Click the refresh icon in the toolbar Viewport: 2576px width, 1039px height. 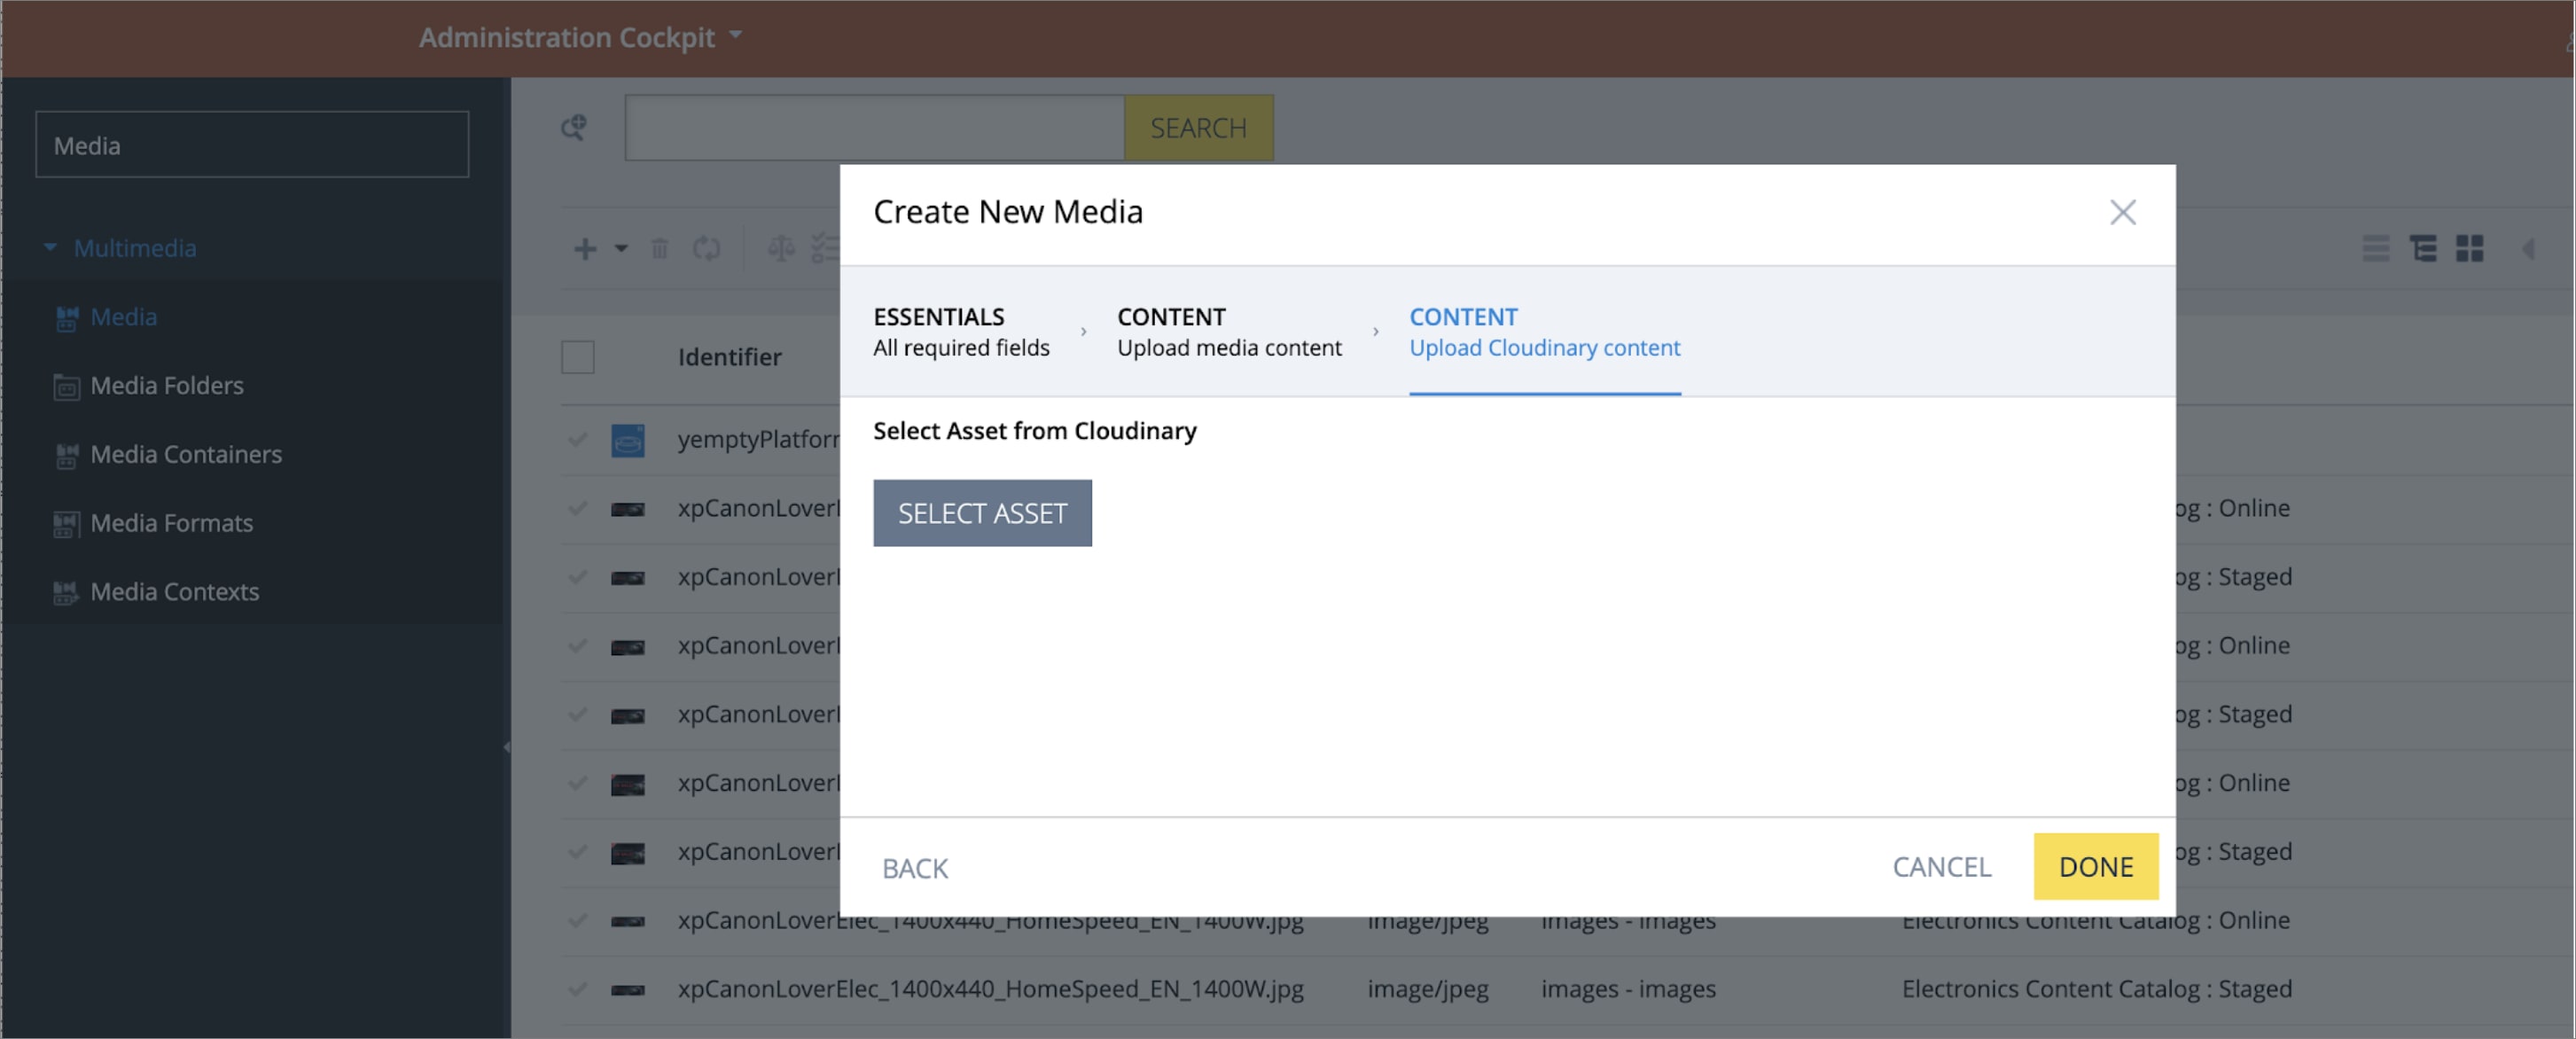tap(706, 248)
